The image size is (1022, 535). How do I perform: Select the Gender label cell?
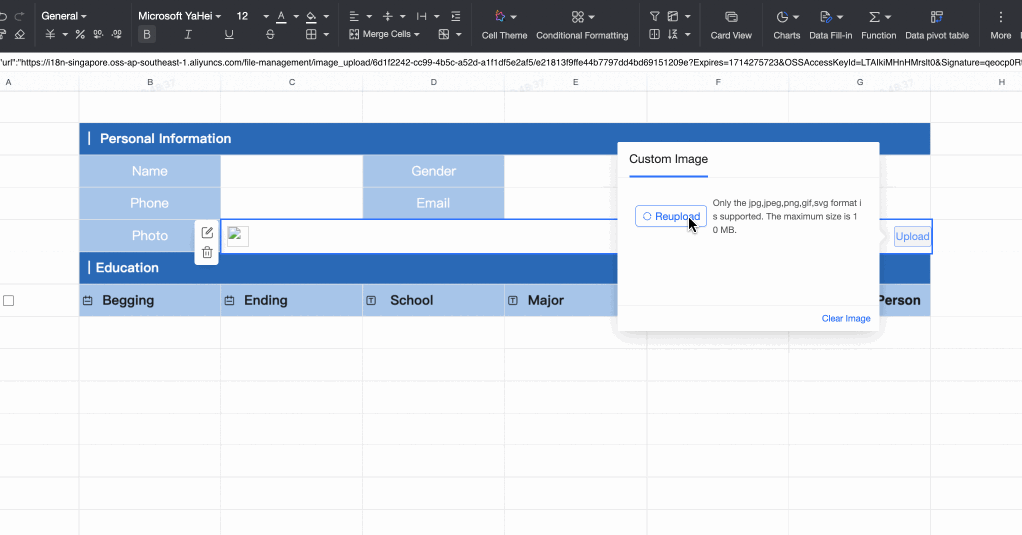[433, 171]
